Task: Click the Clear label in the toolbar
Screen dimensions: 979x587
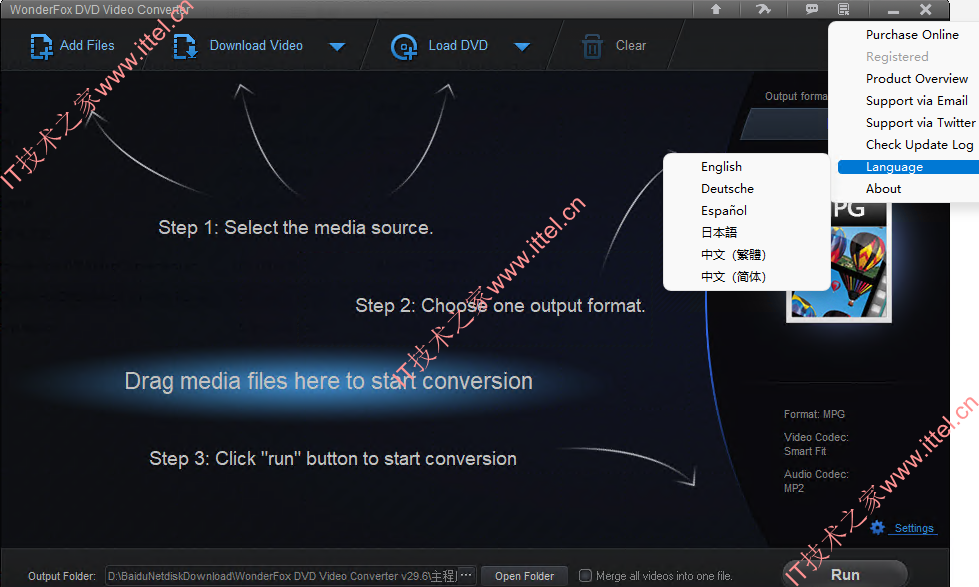Action: 631,46
